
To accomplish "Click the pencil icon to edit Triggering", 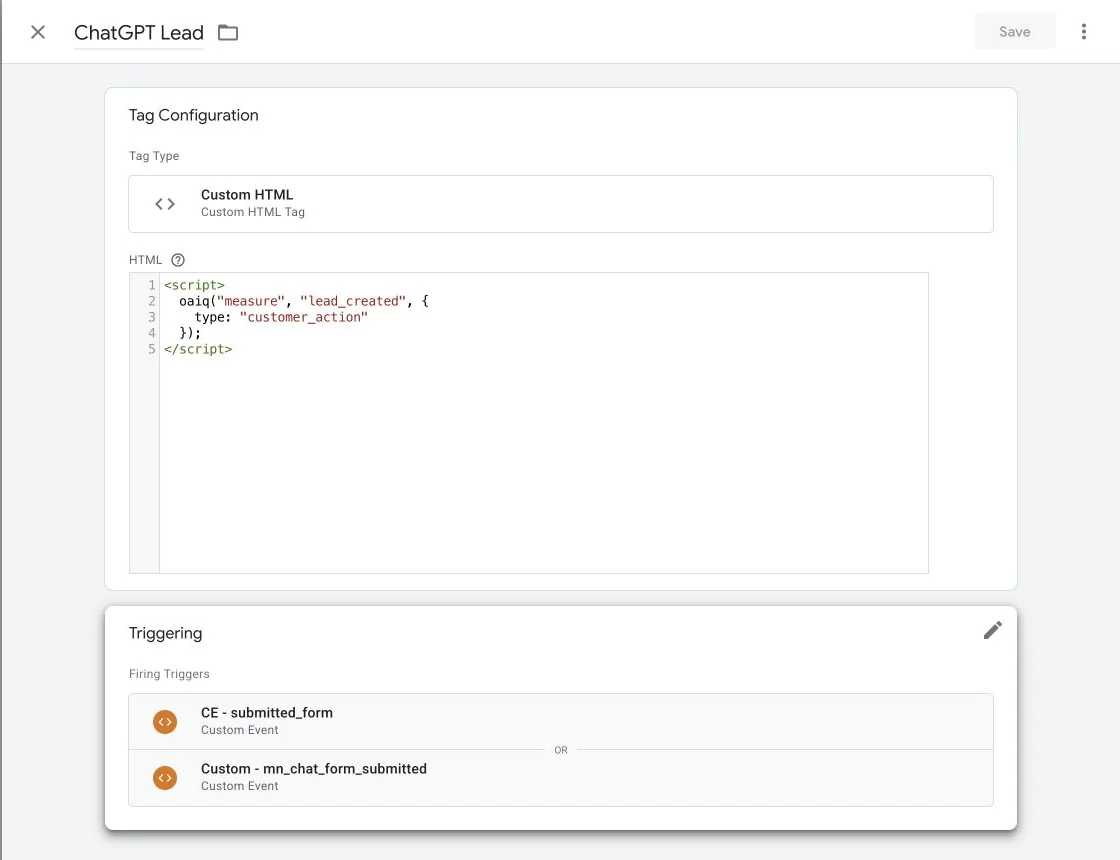I will tap(992, 630).
